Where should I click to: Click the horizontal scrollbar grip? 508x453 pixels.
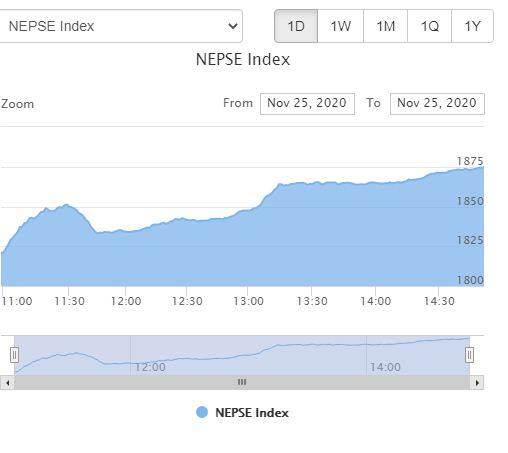pyautogui.click(x=242, y=383)
